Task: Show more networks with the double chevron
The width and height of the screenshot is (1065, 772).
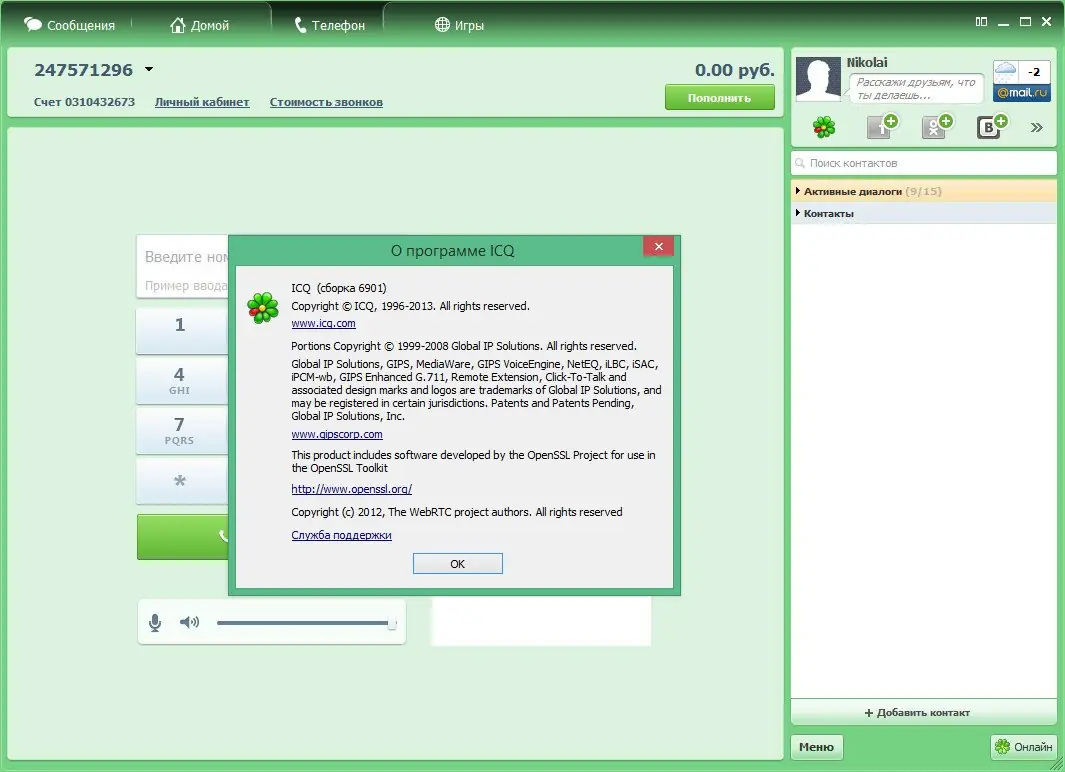Action: [1036, 127]
